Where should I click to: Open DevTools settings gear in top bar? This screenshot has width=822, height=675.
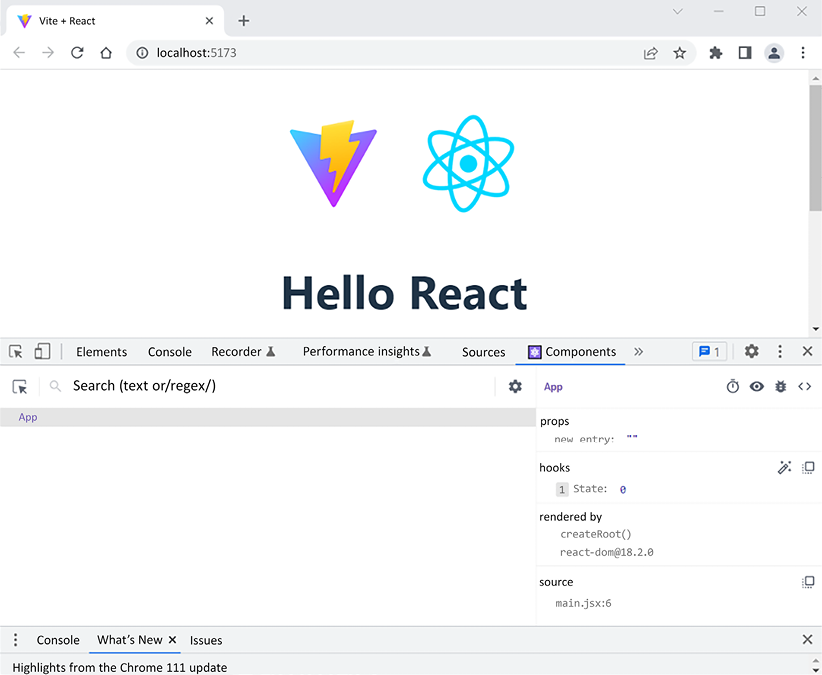pyautogui.click(x=752, y=351)
